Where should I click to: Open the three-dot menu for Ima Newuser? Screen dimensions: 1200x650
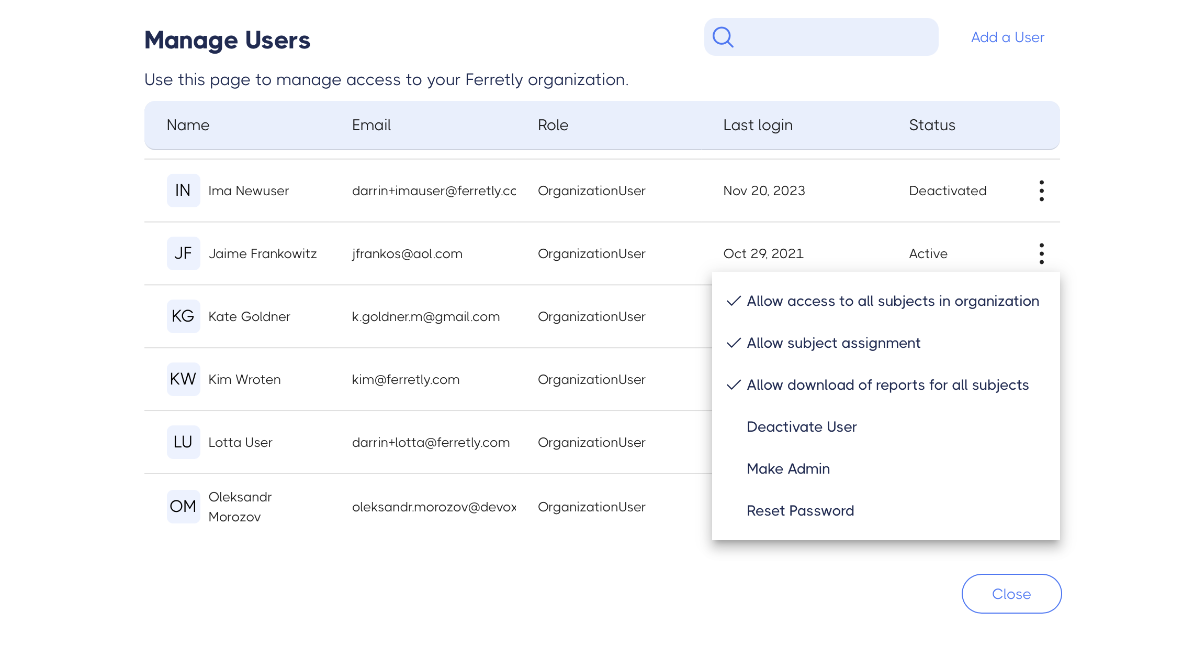click(1042, 190)
